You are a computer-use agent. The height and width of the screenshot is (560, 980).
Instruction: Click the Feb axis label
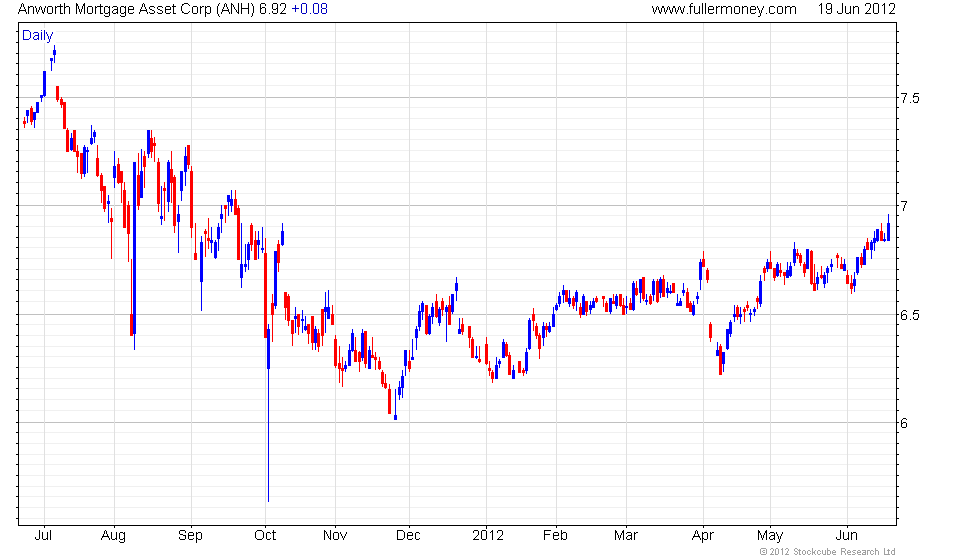(555, 536)
